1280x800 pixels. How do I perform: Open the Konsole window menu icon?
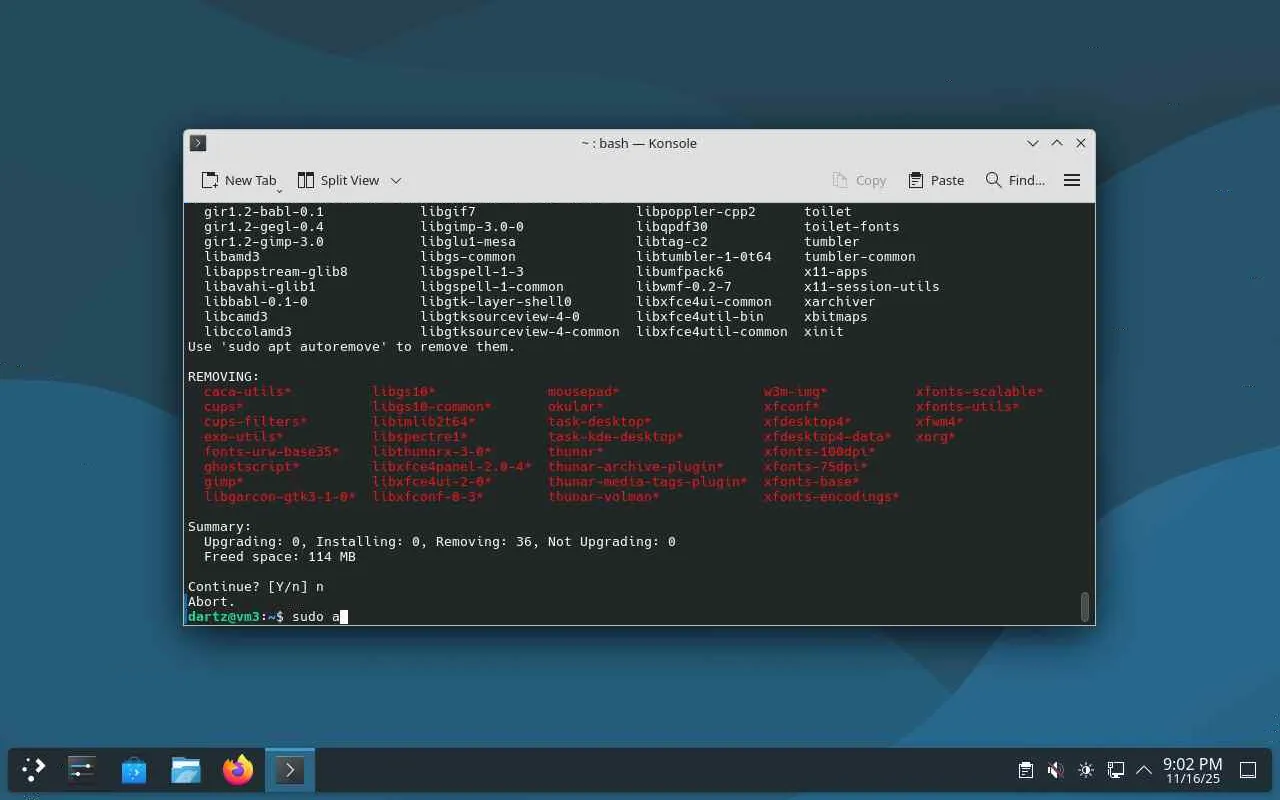coord(198,143)
